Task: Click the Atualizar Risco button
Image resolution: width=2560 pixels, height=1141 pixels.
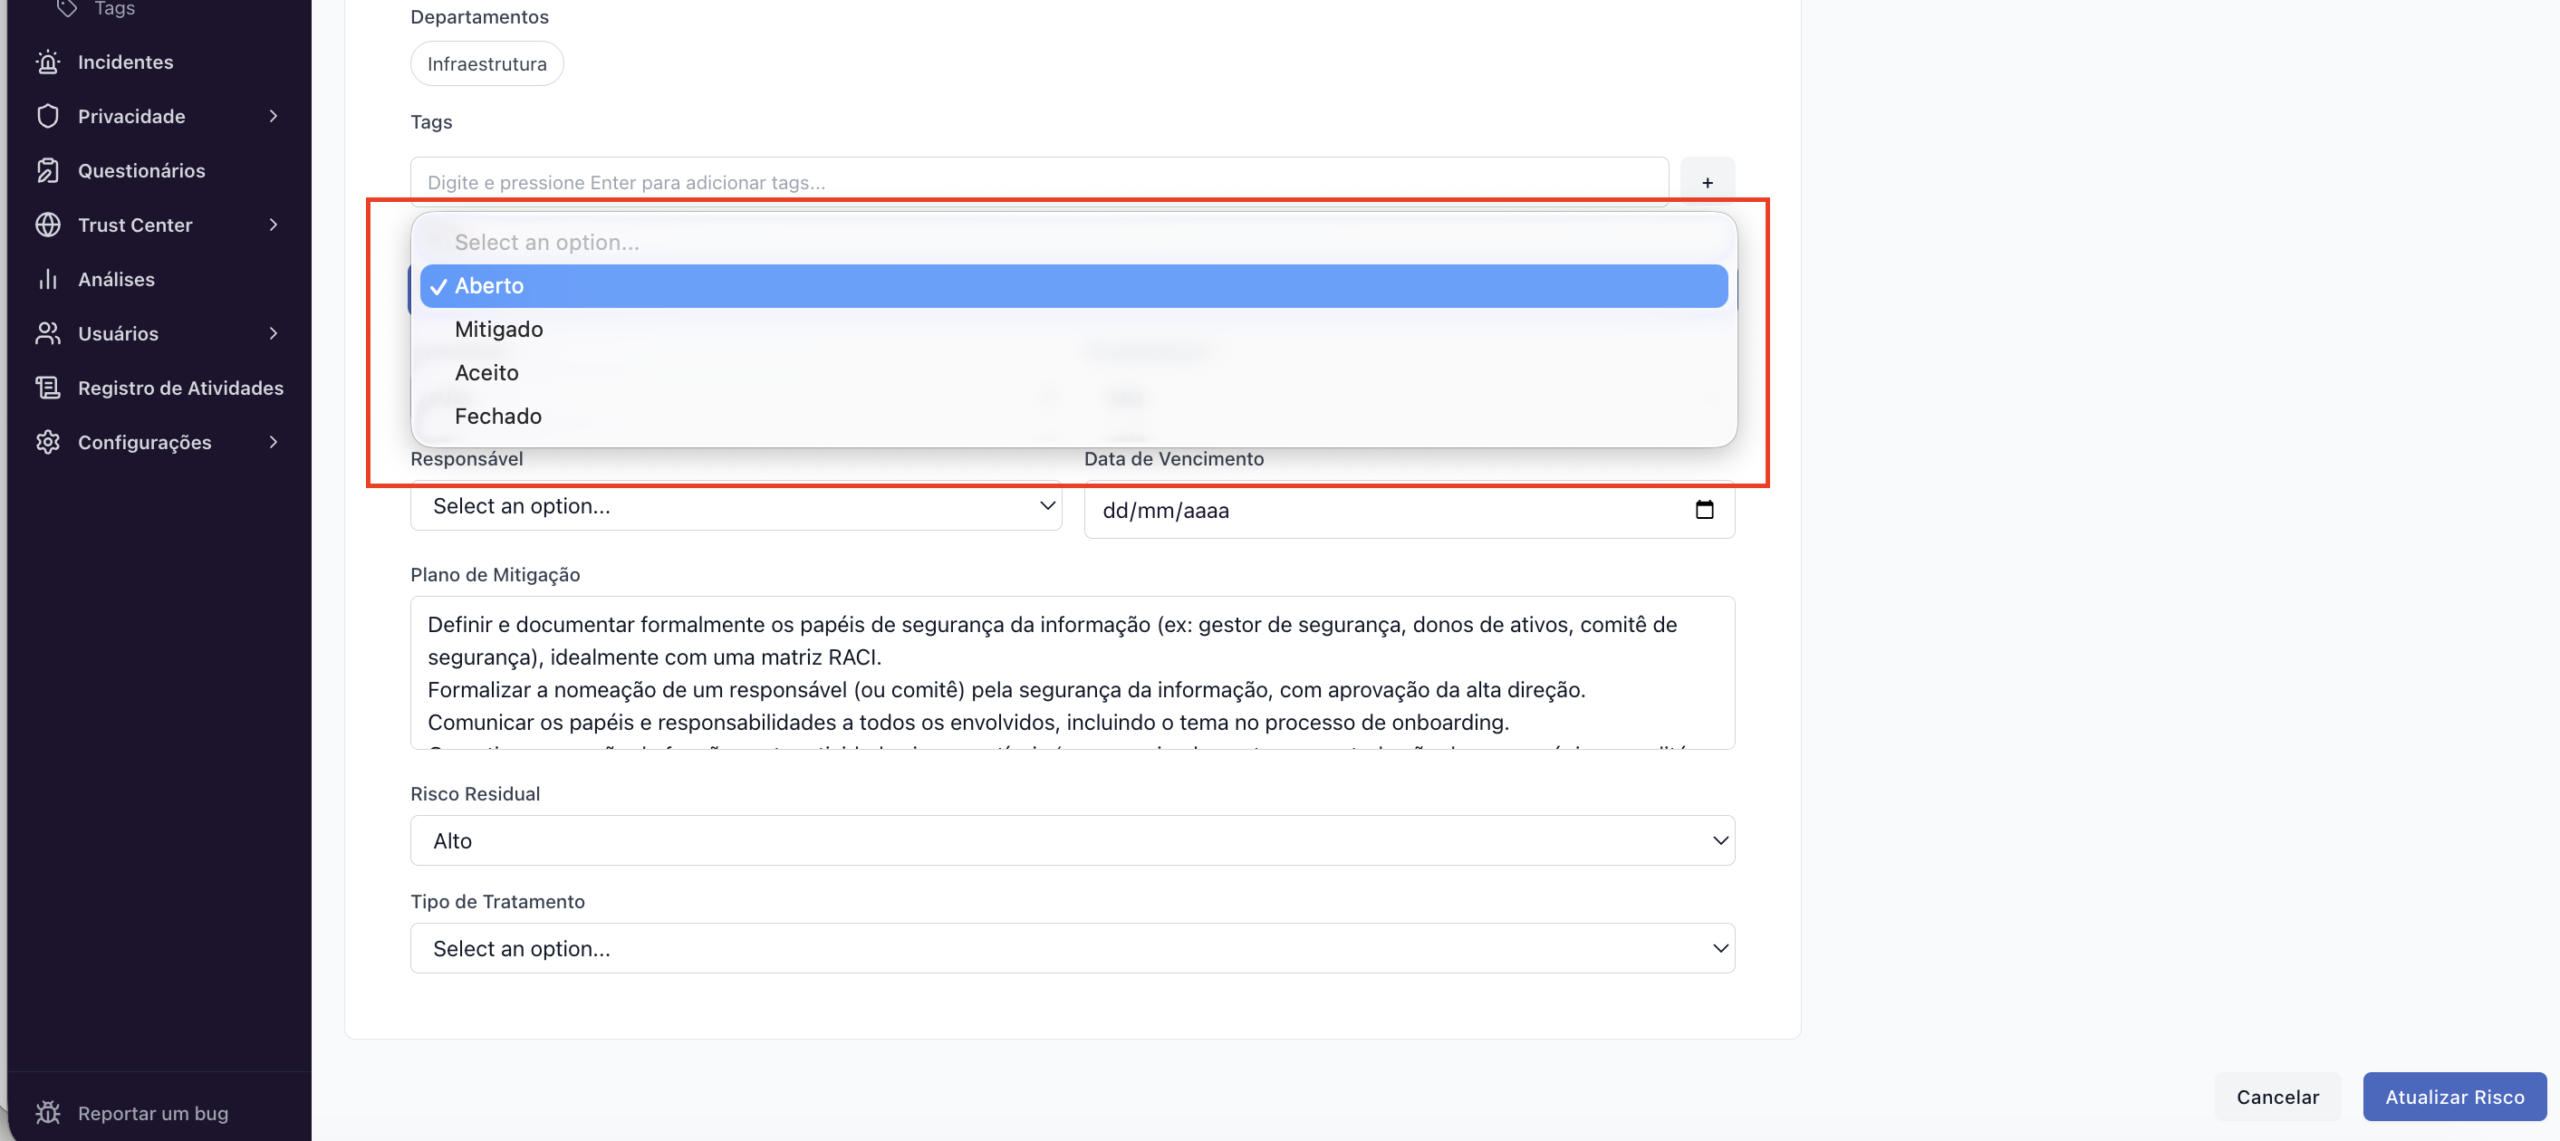Action: pos(2454,1097)
